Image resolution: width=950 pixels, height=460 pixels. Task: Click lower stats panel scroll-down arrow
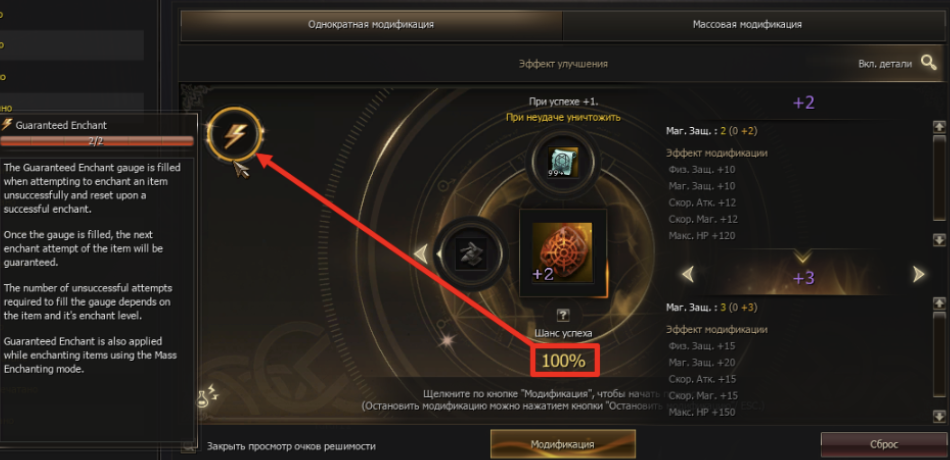[939, 416]
